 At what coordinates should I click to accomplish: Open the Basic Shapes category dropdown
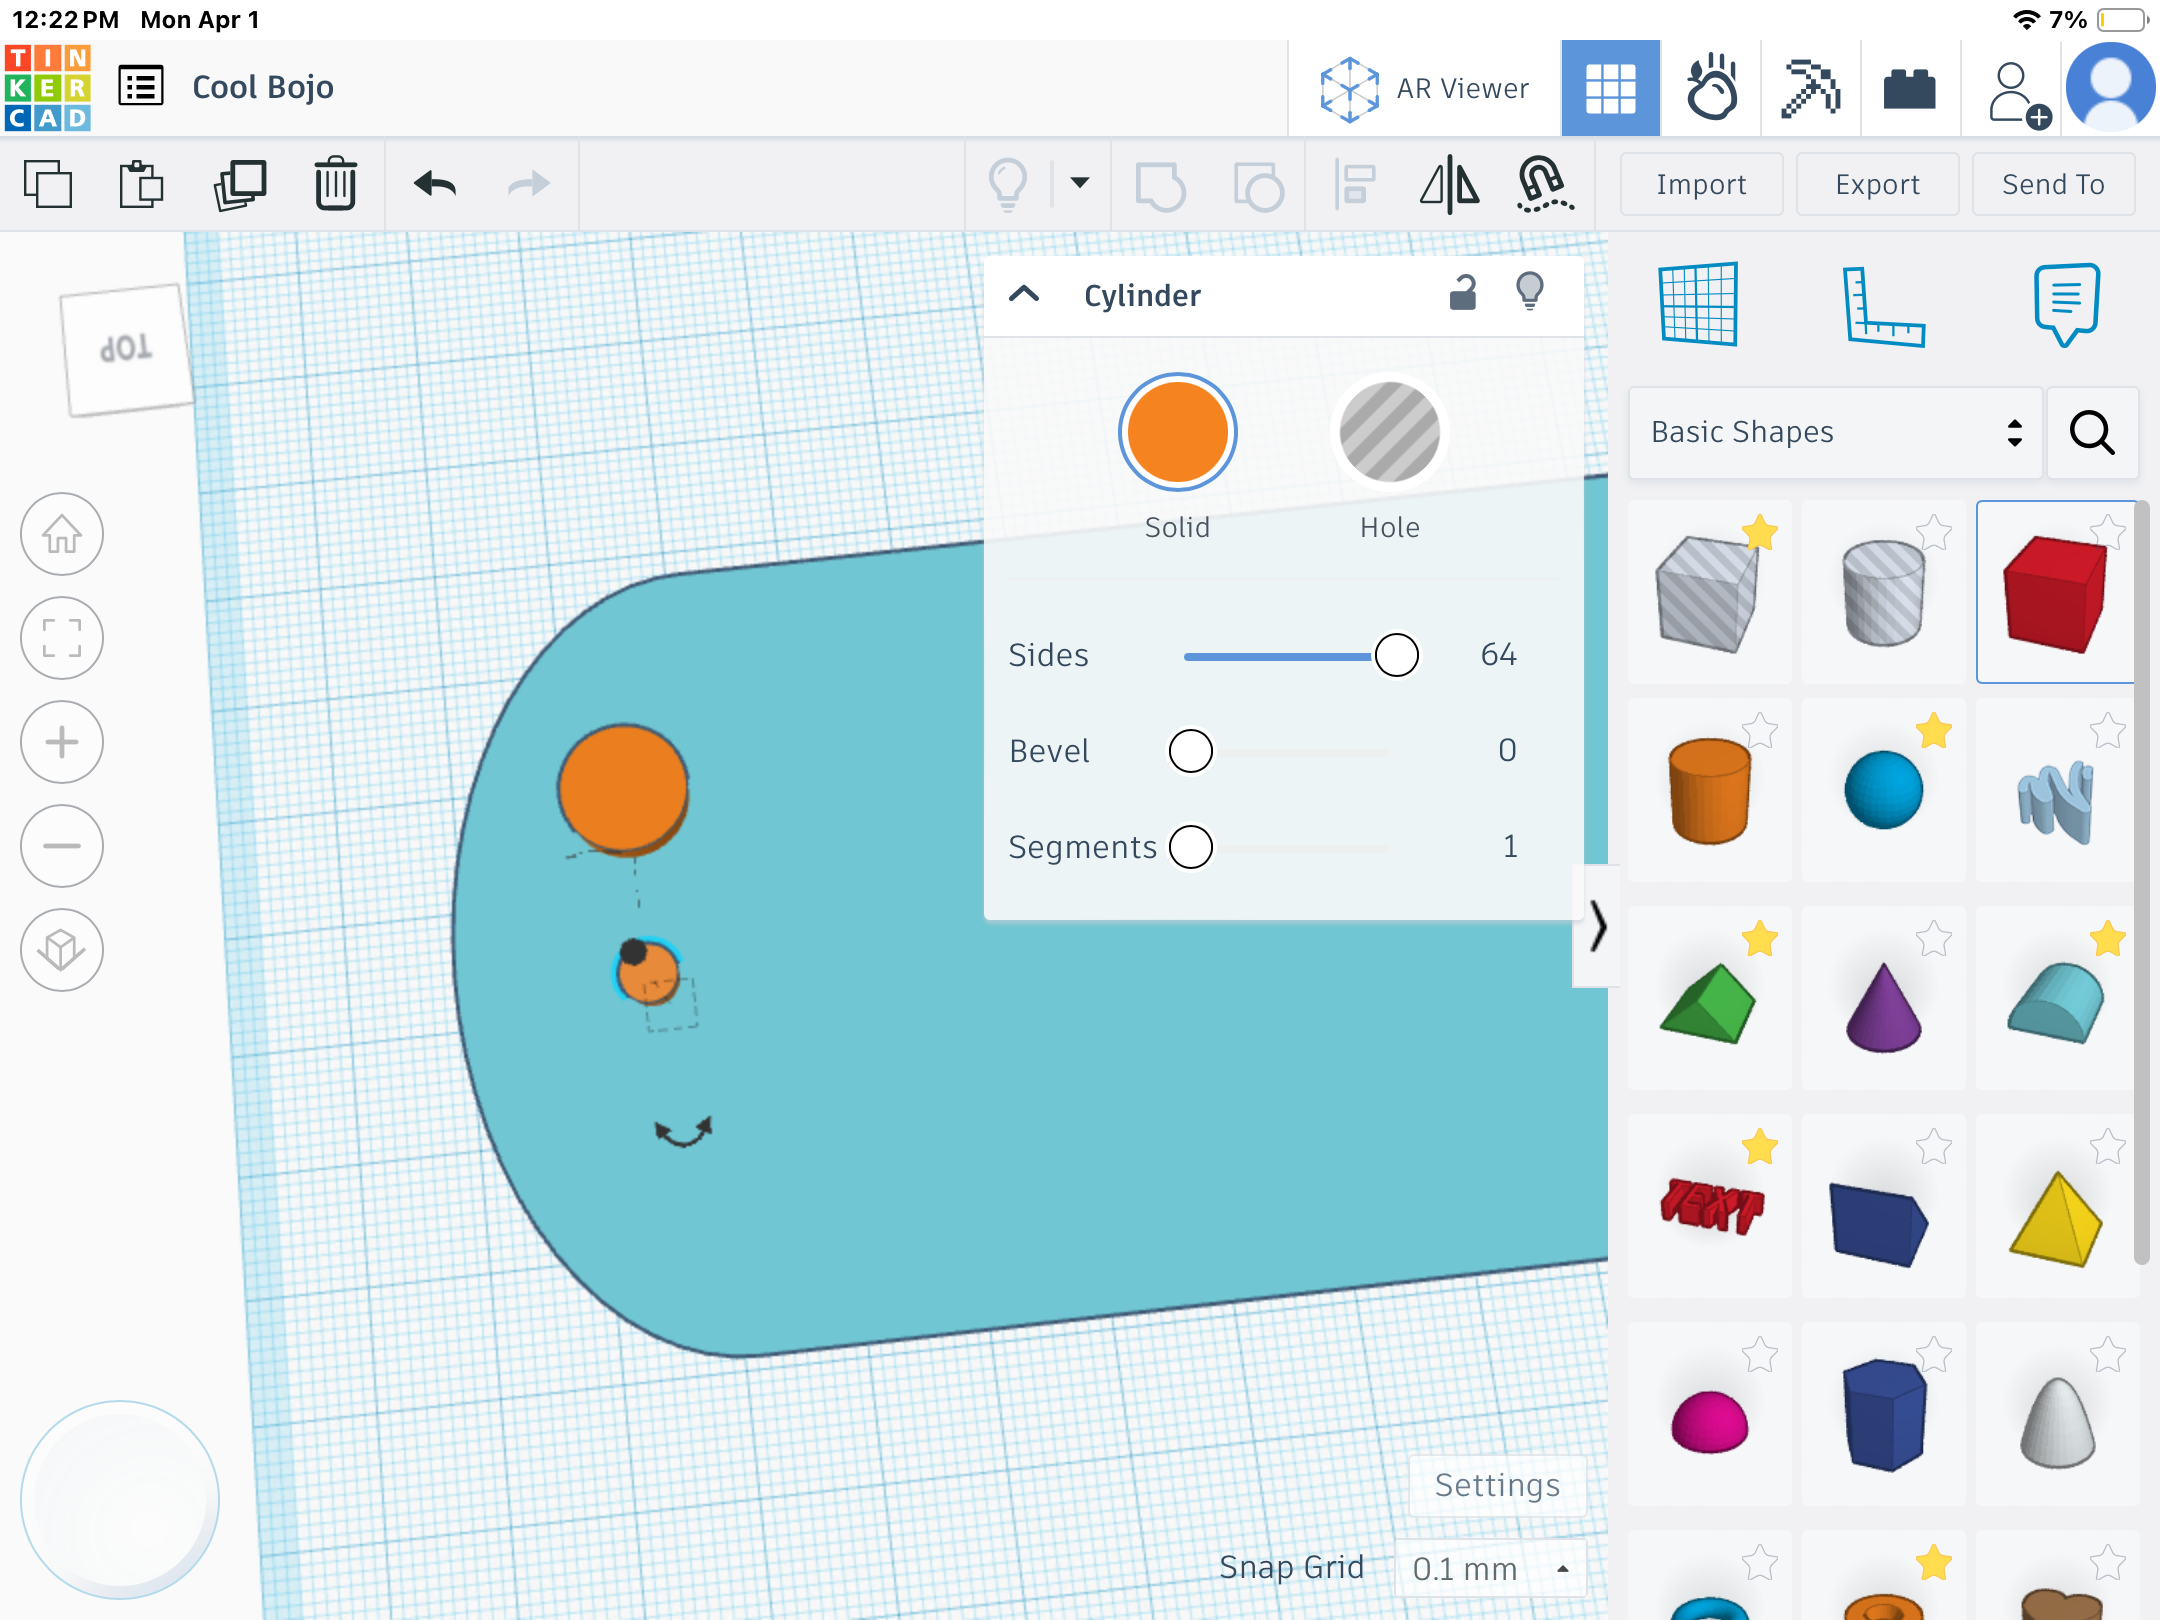point(1836,432)
